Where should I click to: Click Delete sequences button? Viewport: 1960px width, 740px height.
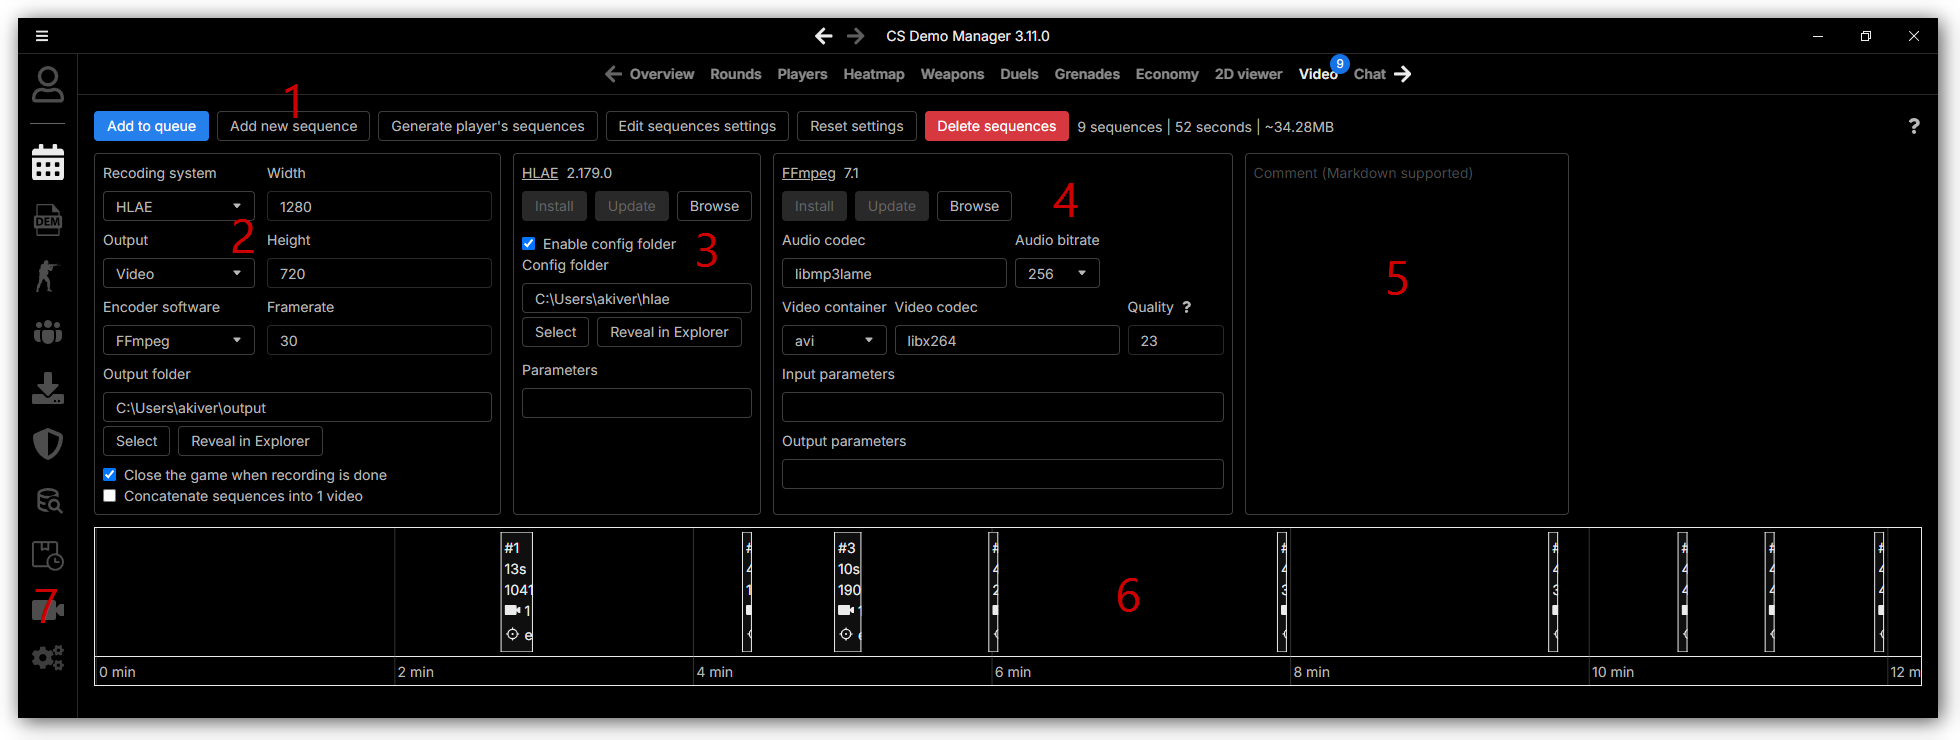tap(997, 126)
